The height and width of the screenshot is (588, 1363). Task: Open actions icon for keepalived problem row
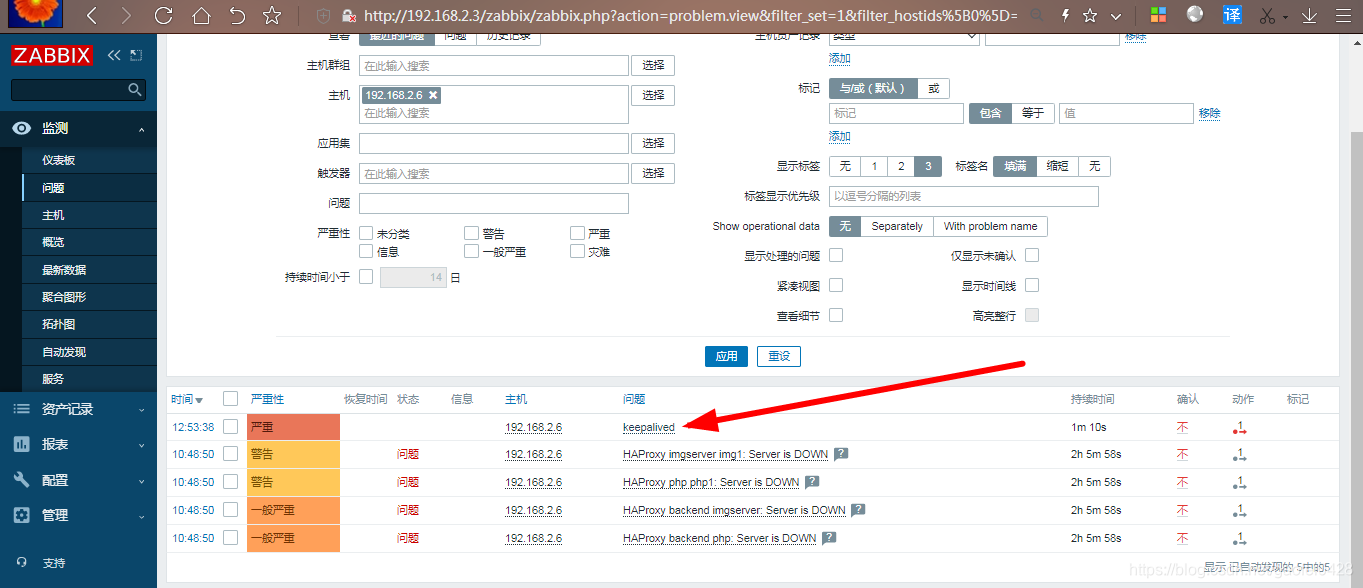(1240, 428)
